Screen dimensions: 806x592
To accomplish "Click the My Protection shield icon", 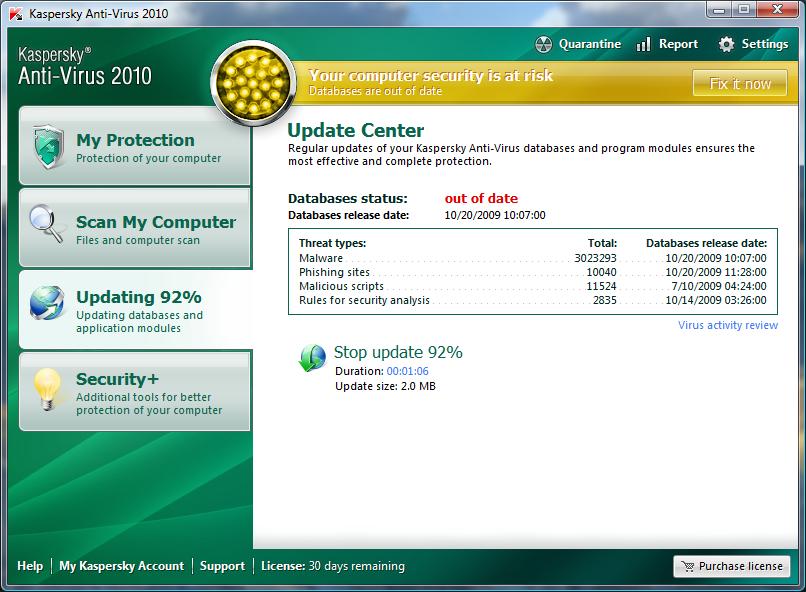I will [x=48, y=147].
